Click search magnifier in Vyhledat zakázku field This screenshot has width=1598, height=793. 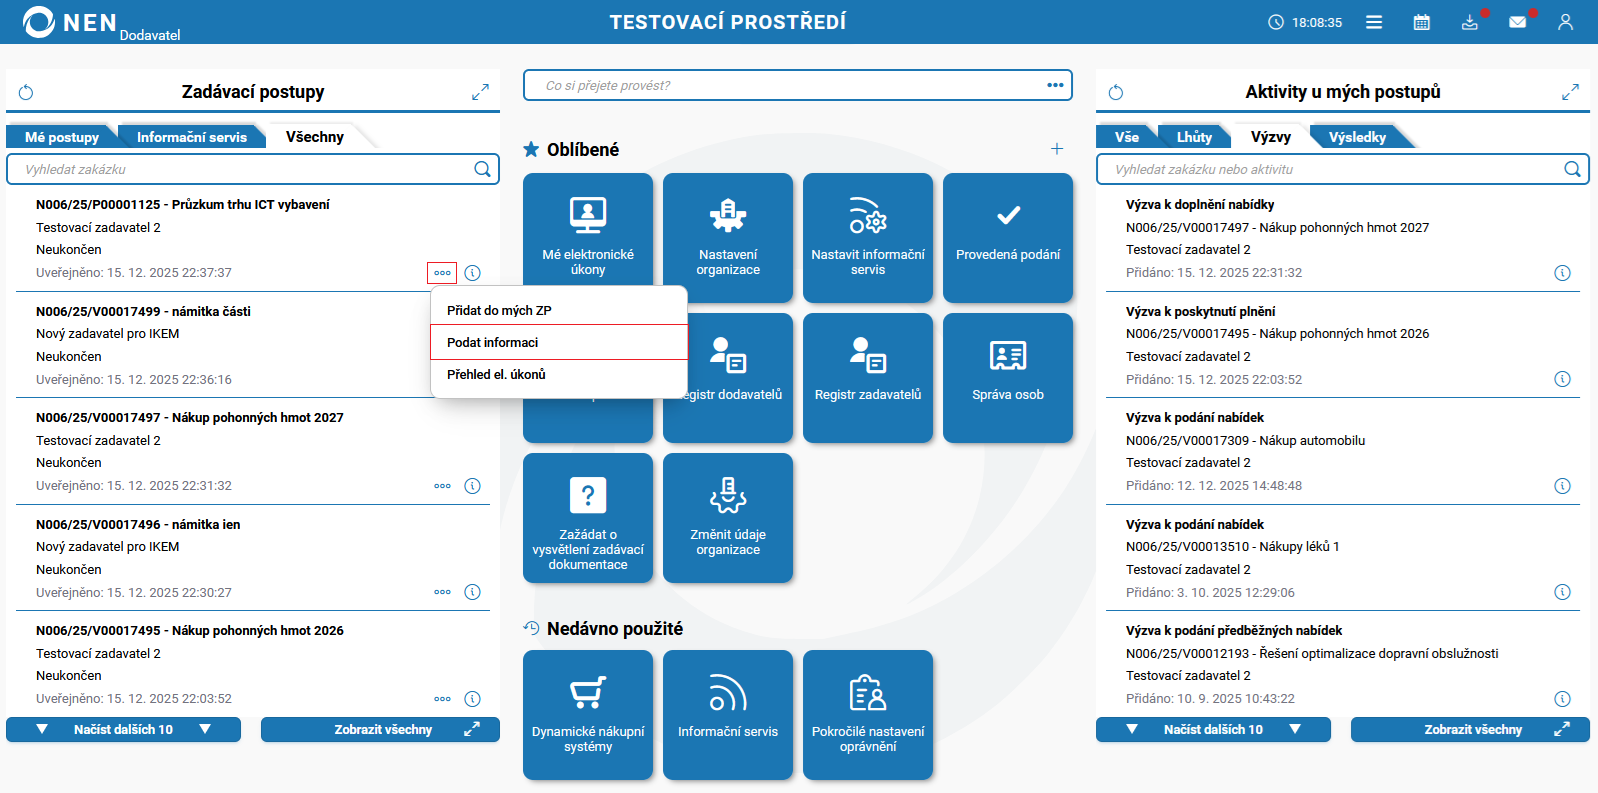click(x=482, y=169)
